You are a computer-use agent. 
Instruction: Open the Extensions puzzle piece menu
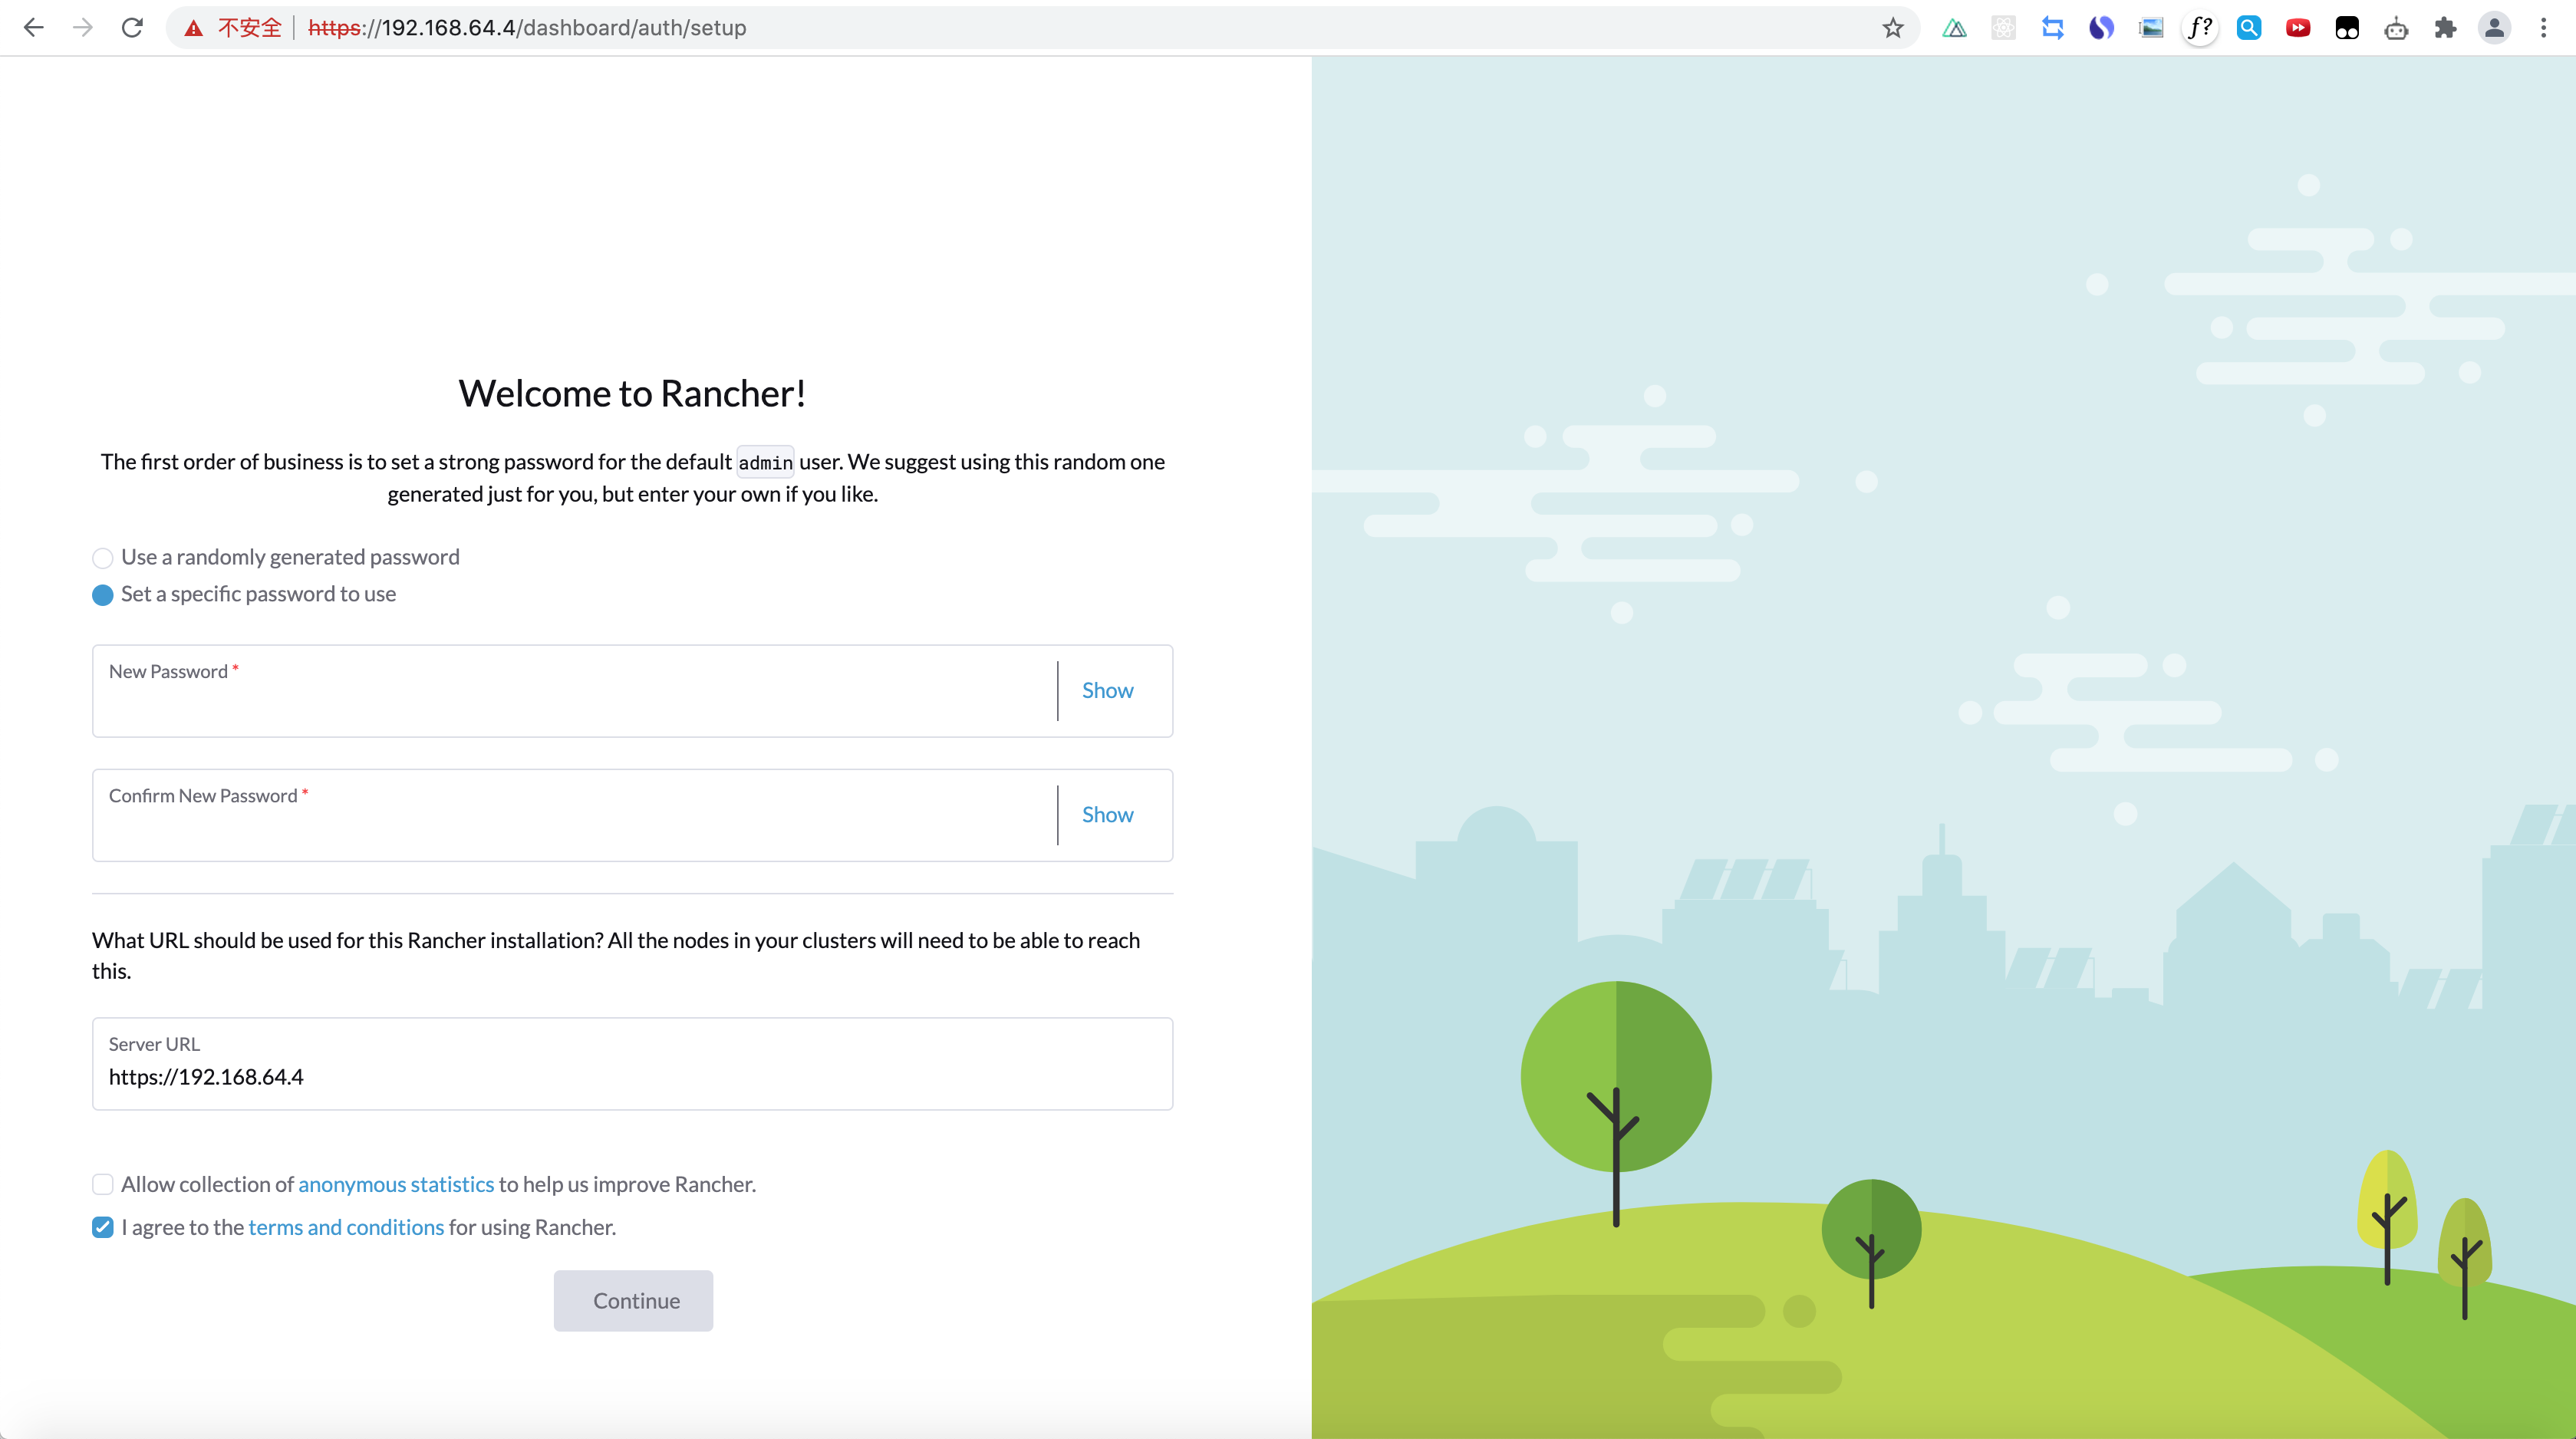[2445, 28]
